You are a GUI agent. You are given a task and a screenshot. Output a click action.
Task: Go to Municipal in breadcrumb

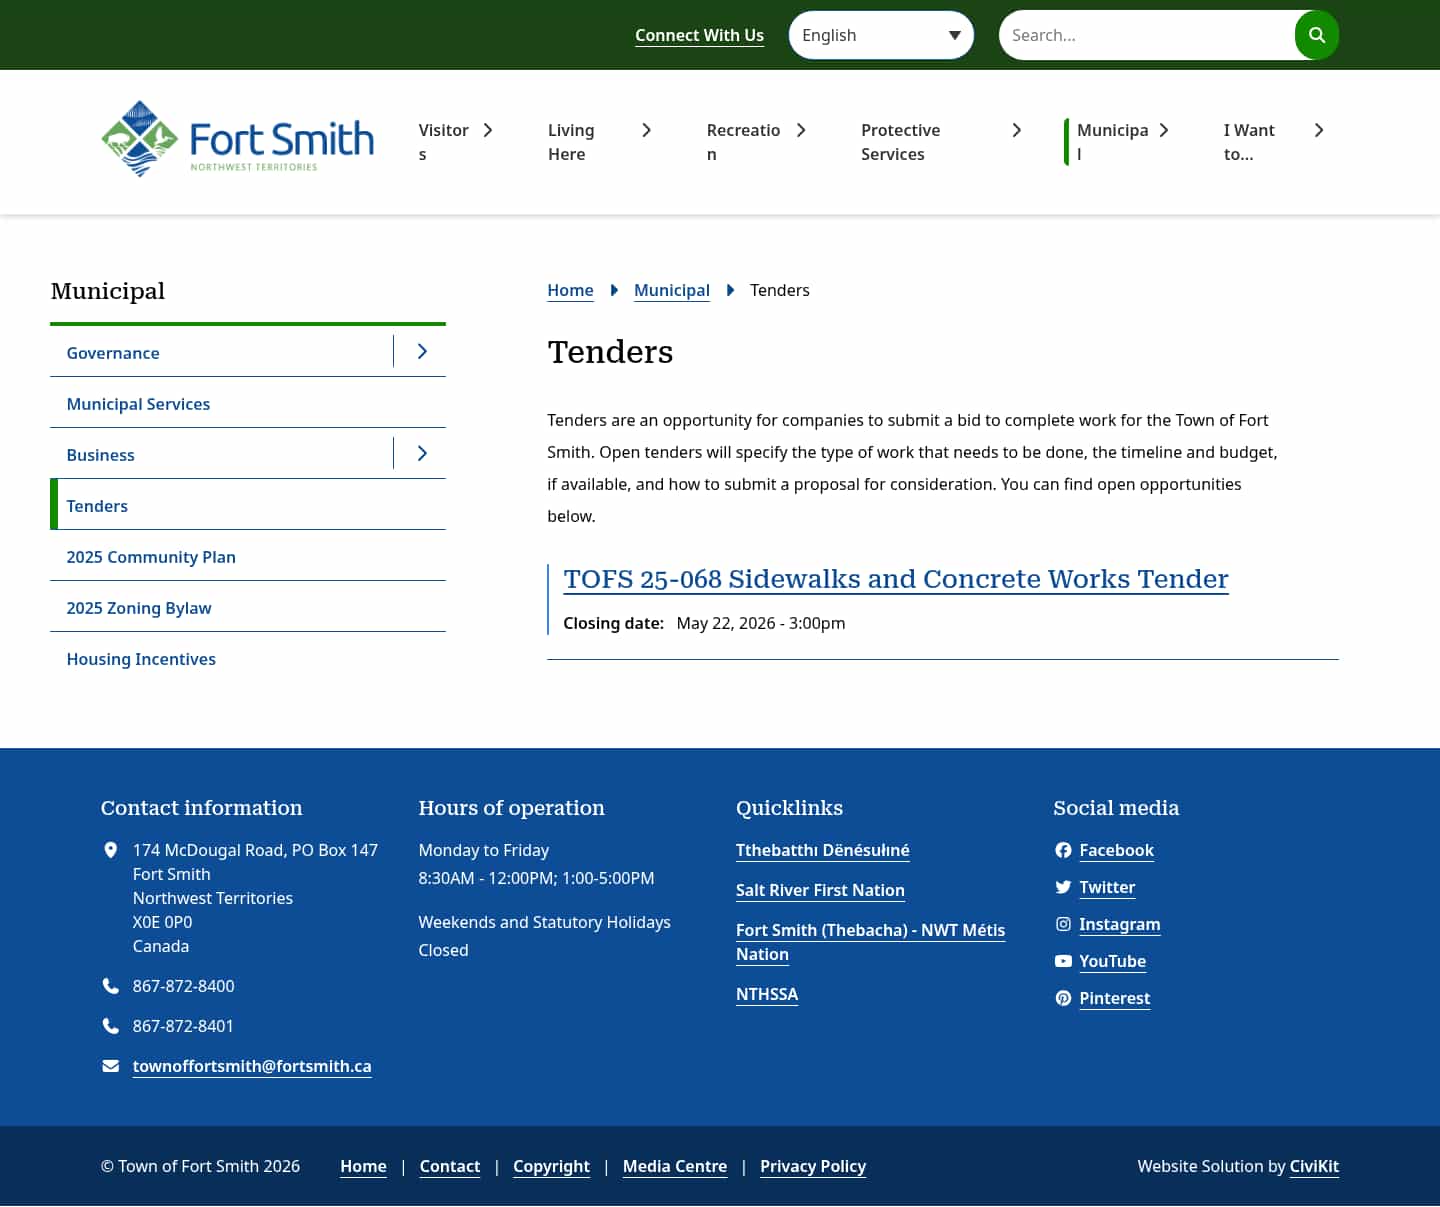(672, 290)
